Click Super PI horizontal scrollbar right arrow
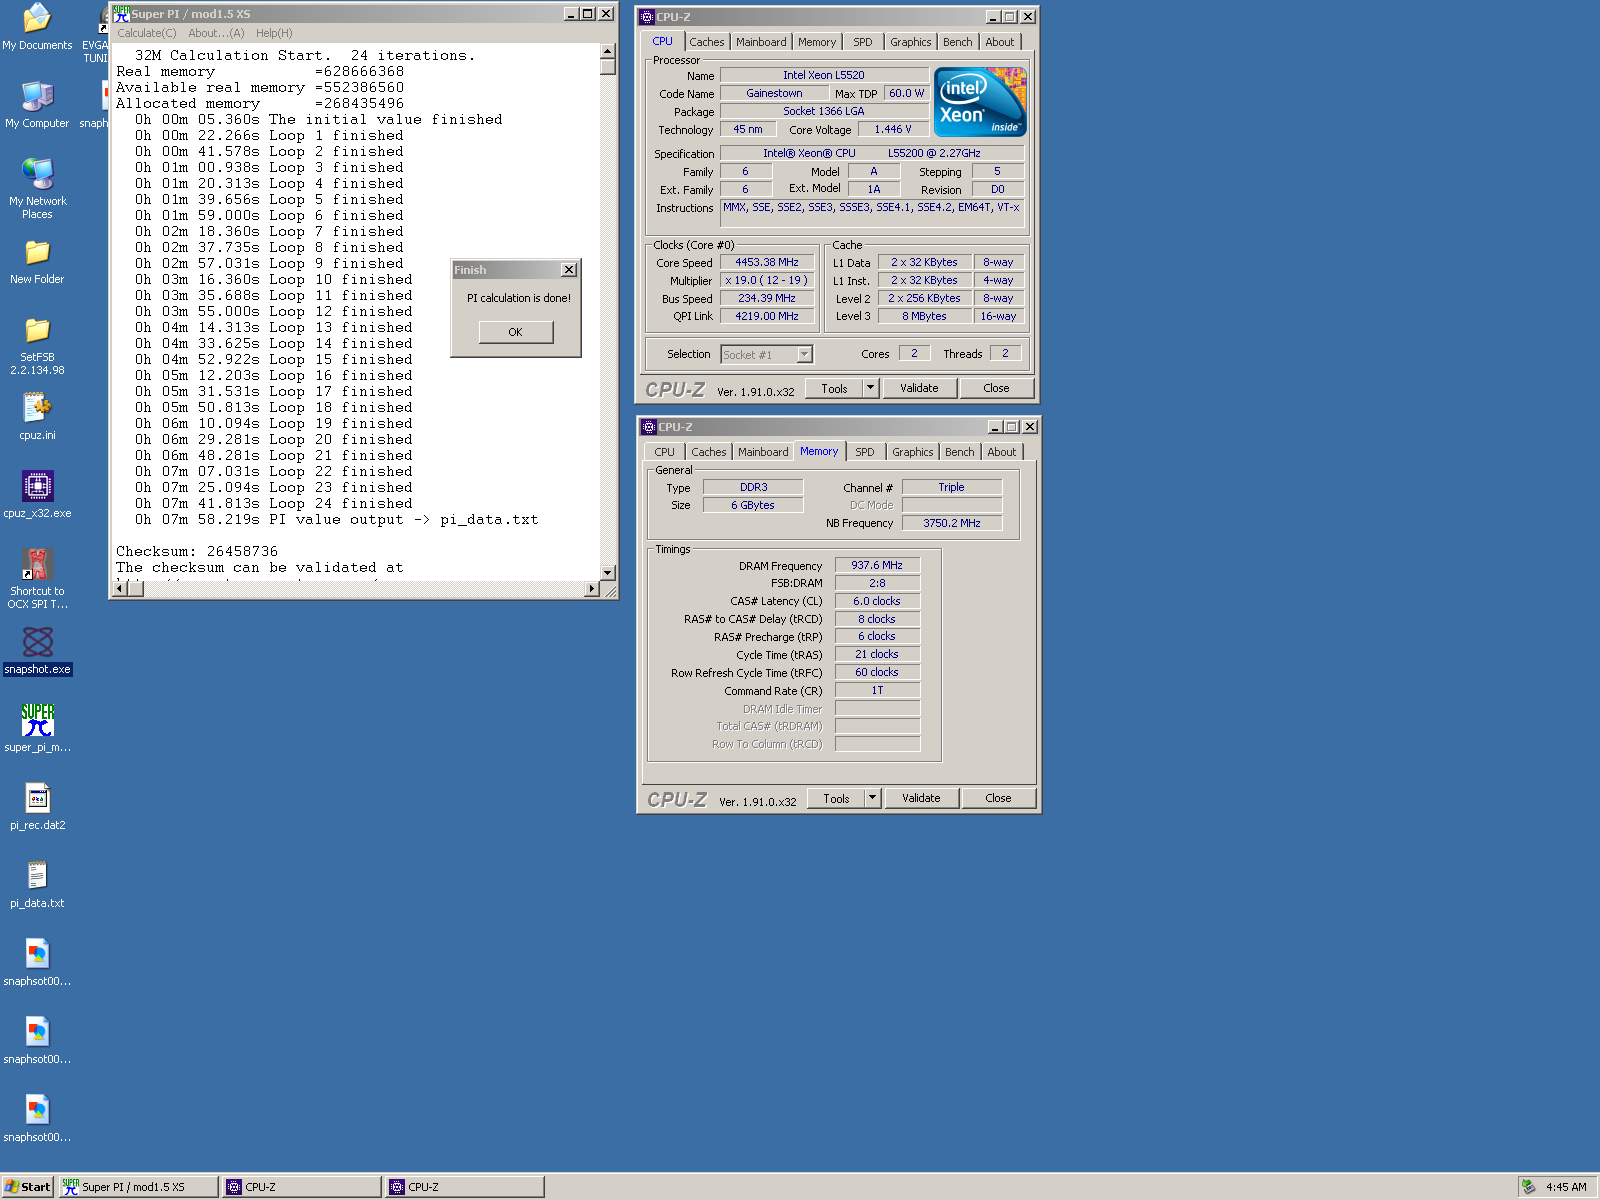 click(592, 588)
